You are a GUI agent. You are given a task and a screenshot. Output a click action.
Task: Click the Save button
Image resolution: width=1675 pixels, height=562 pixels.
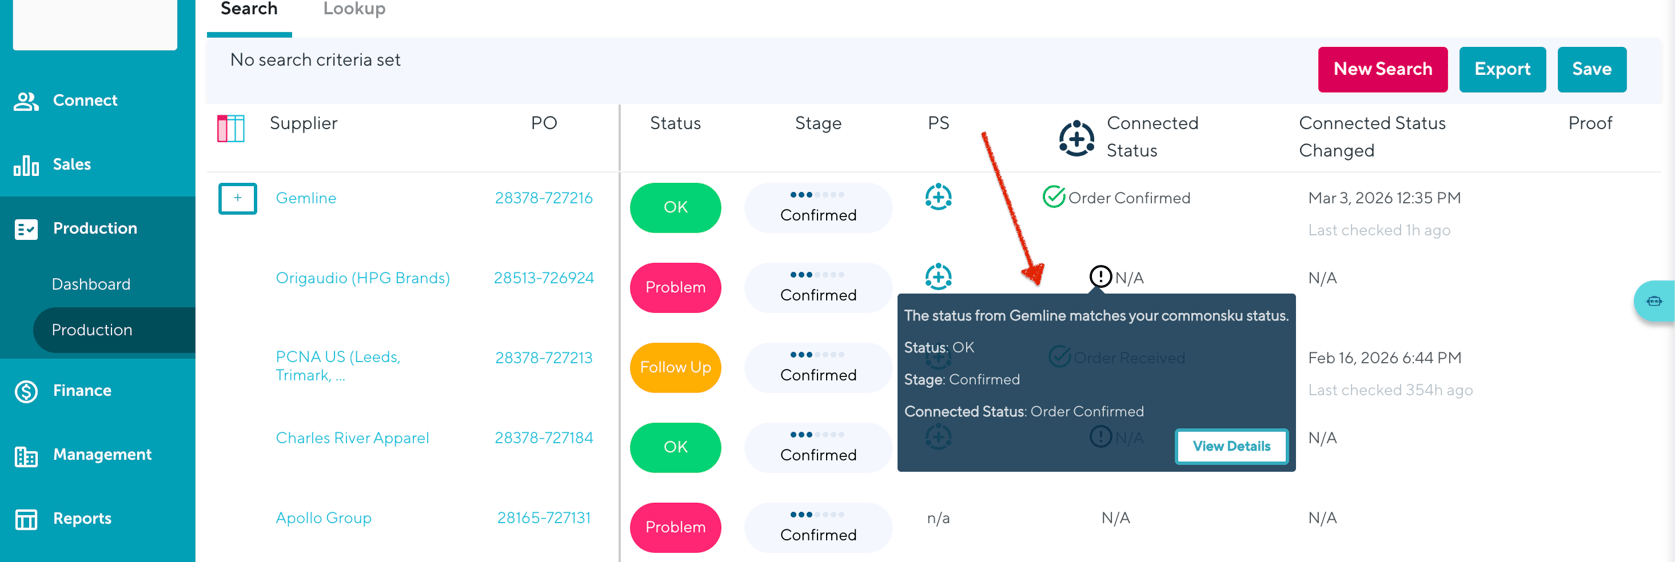click(x=1591, y=69)
